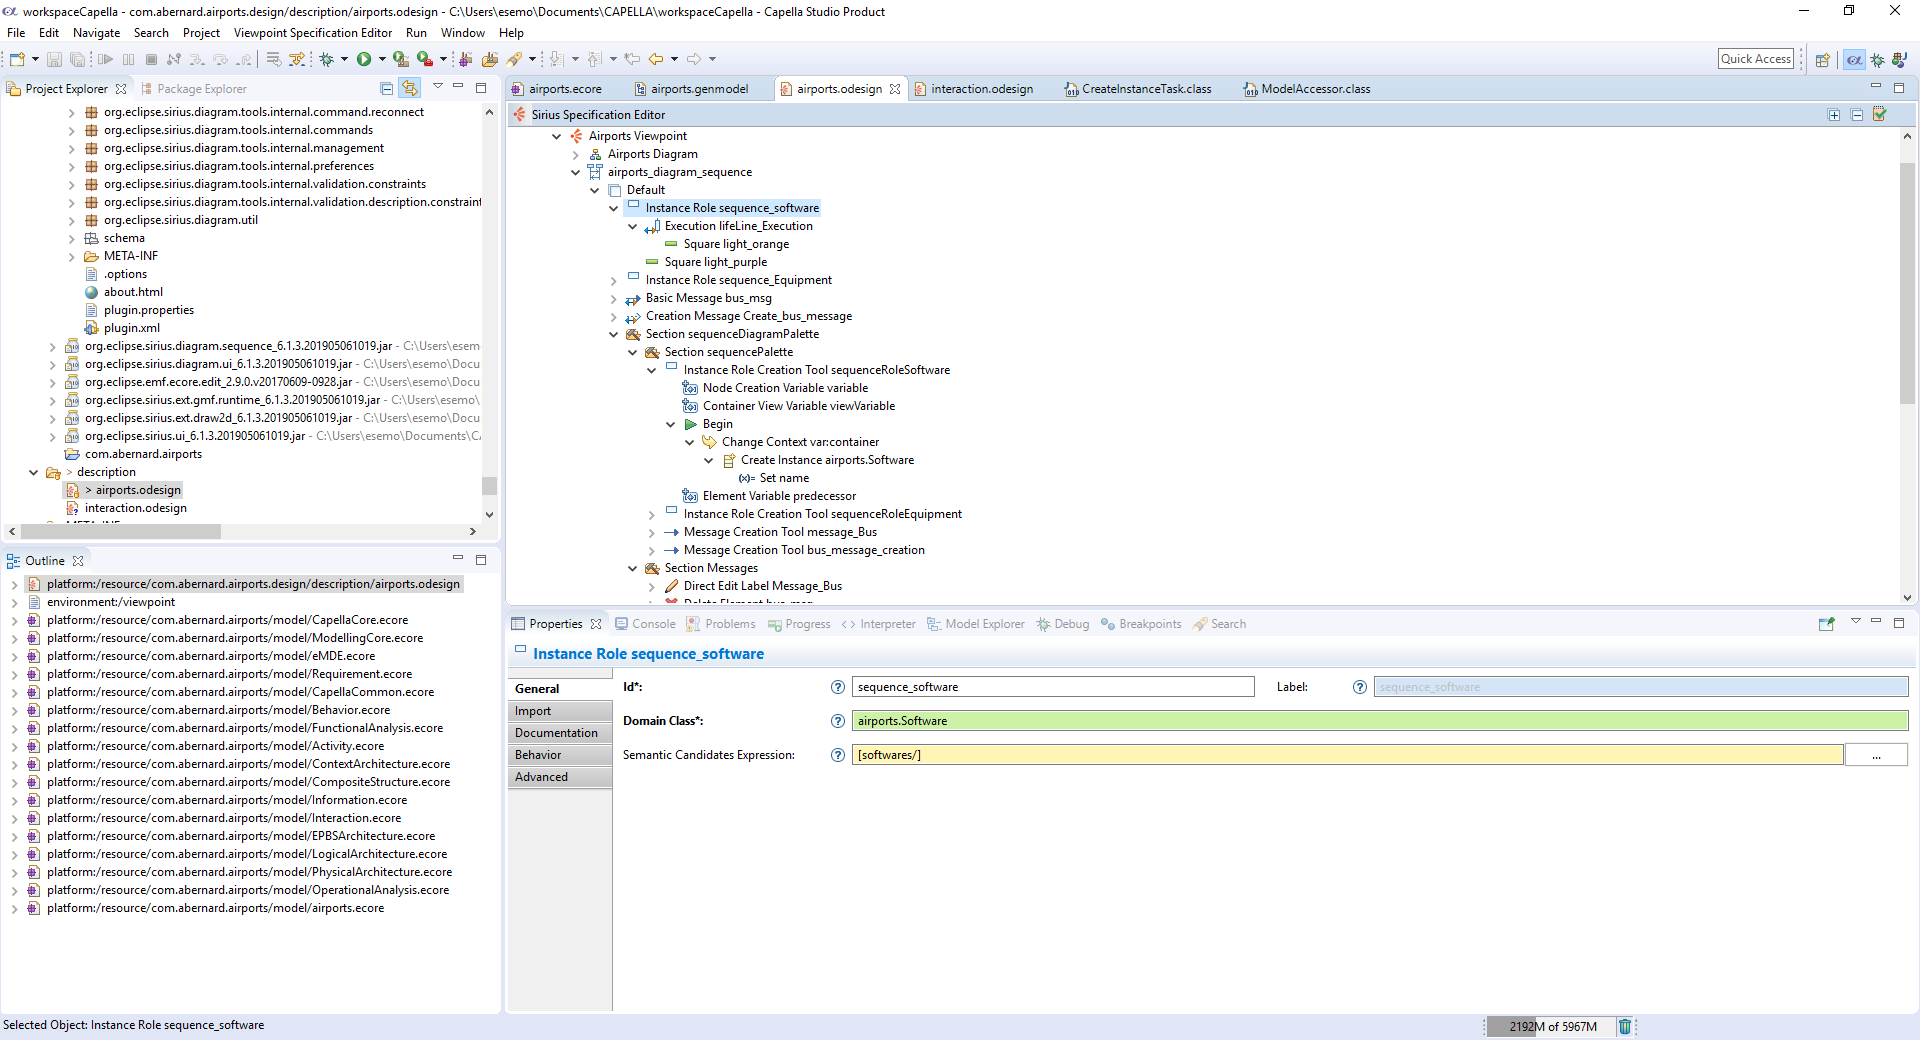
Task: Click the Forward navigation arrow icon
Action: click(x=694, y=60)
